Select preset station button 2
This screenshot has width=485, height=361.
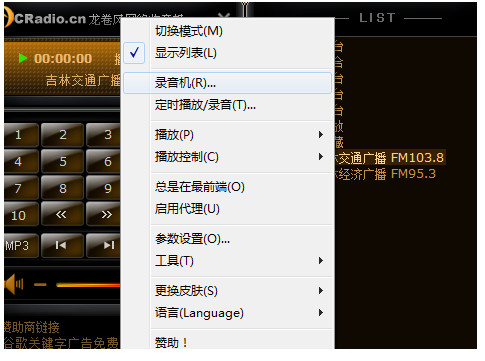click(x=62, y=135)
